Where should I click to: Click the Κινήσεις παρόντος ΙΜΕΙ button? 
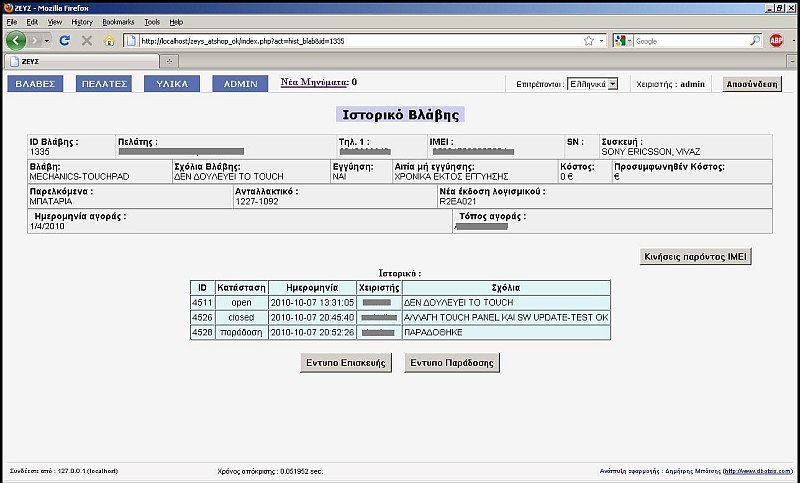point(695,257)
